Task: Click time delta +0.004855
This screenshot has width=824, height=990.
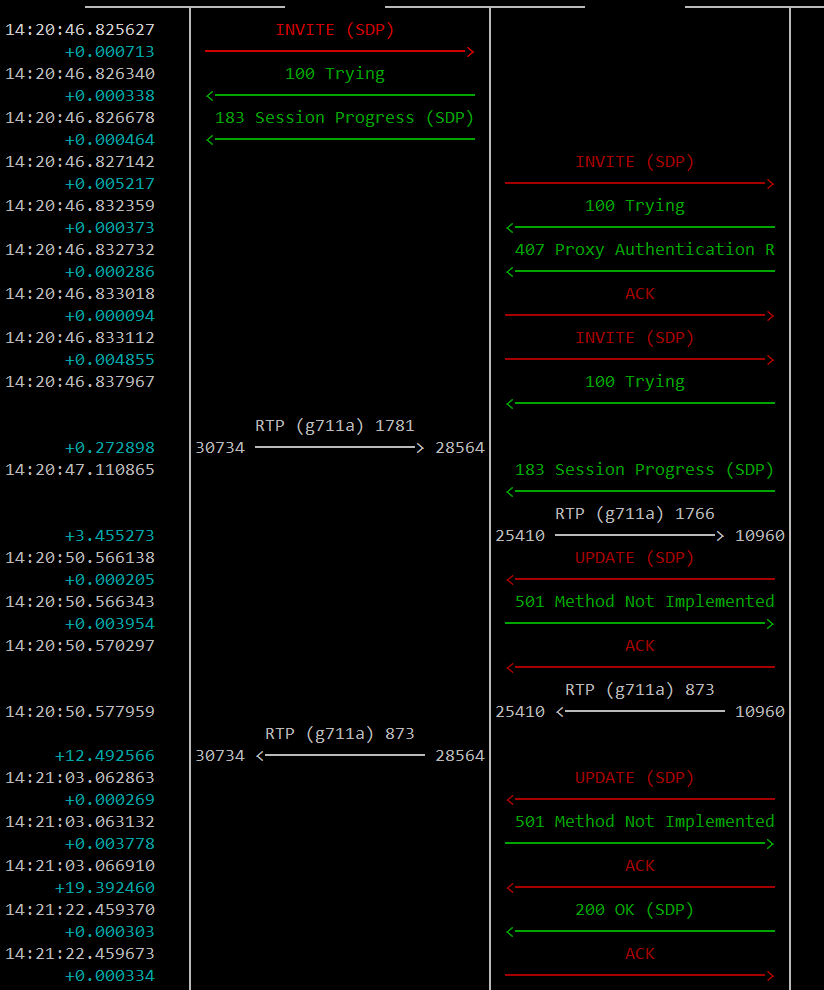Action: point(110,360)
